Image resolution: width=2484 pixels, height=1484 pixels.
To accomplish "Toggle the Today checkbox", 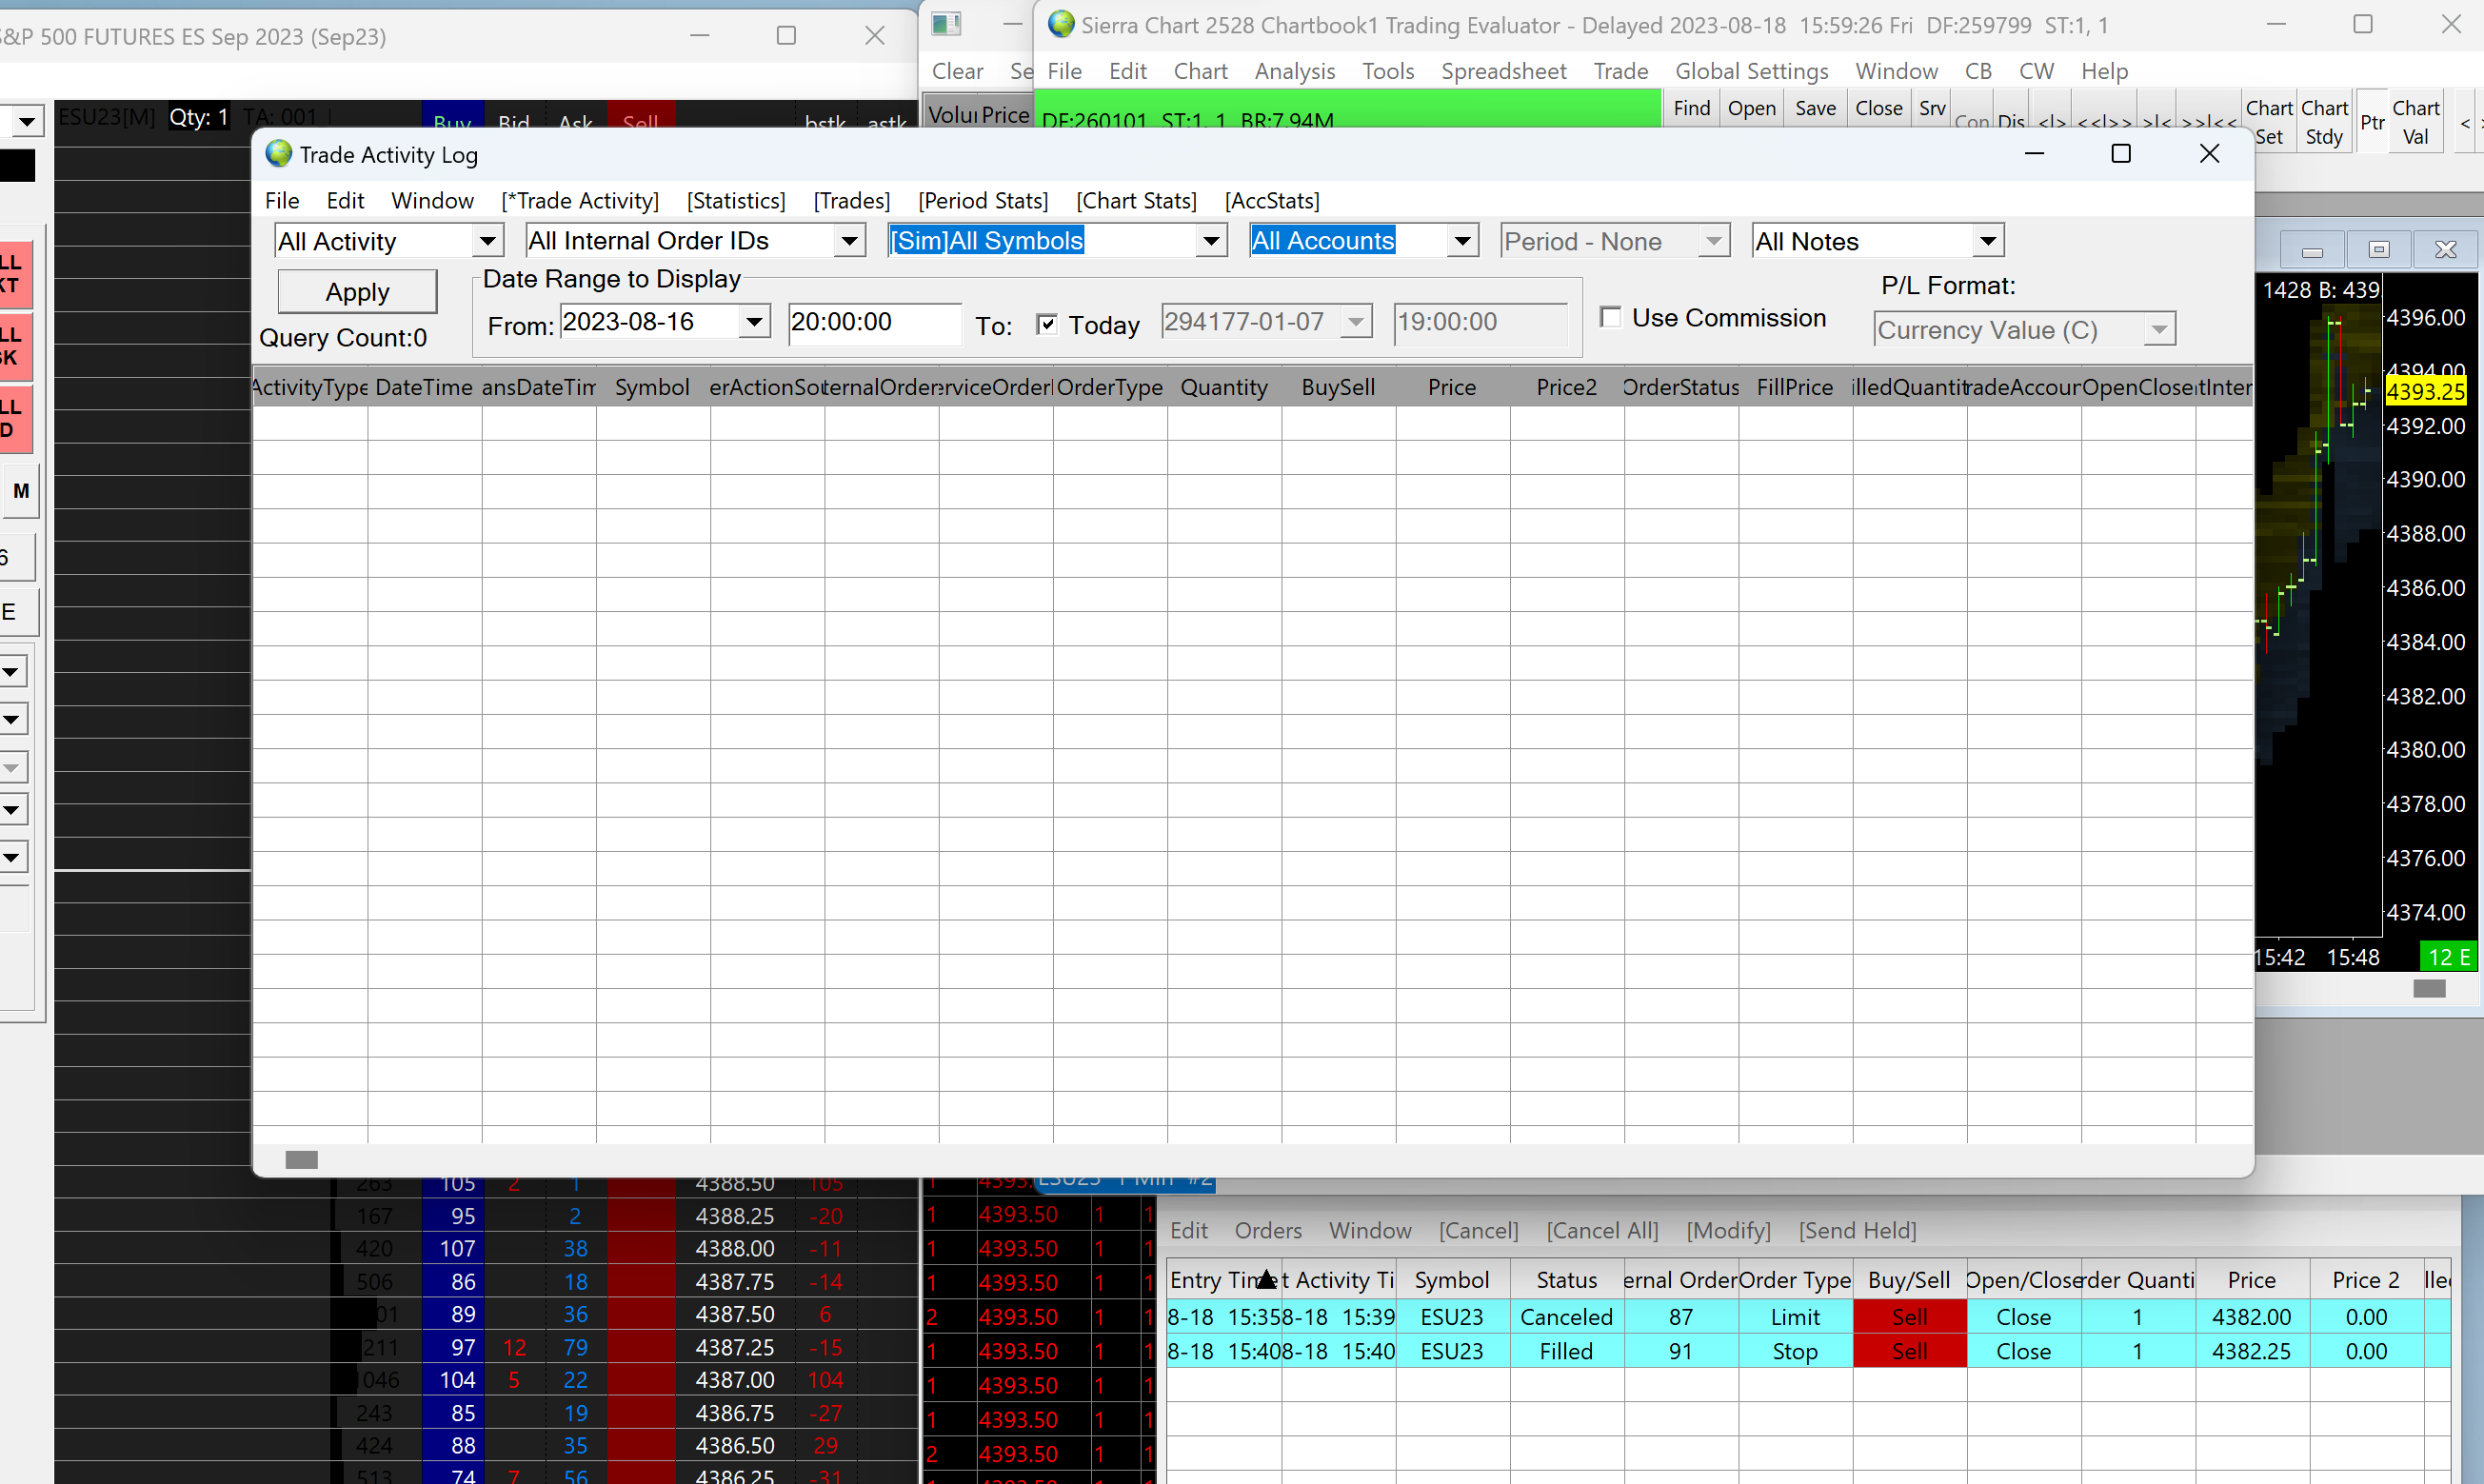I will point(1046,324).
